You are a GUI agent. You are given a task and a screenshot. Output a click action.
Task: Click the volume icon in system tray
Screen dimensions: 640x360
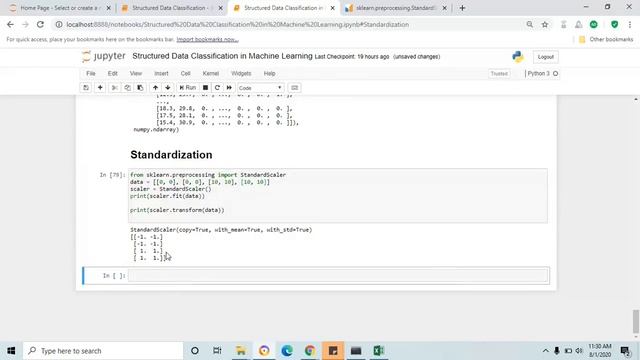[579, 351]
